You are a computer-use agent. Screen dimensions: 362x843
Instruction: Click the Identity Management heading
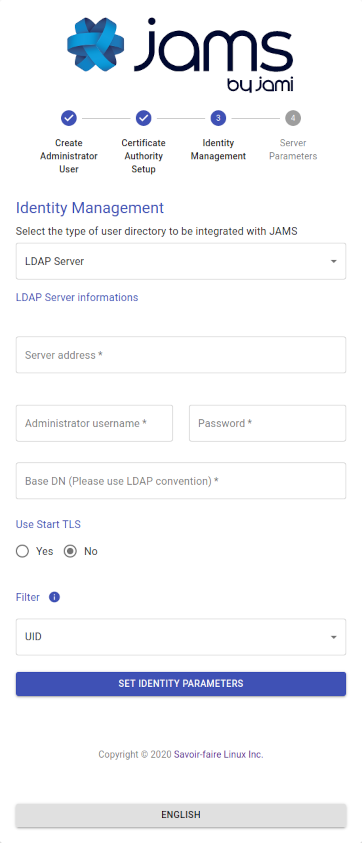coord(90,208)
